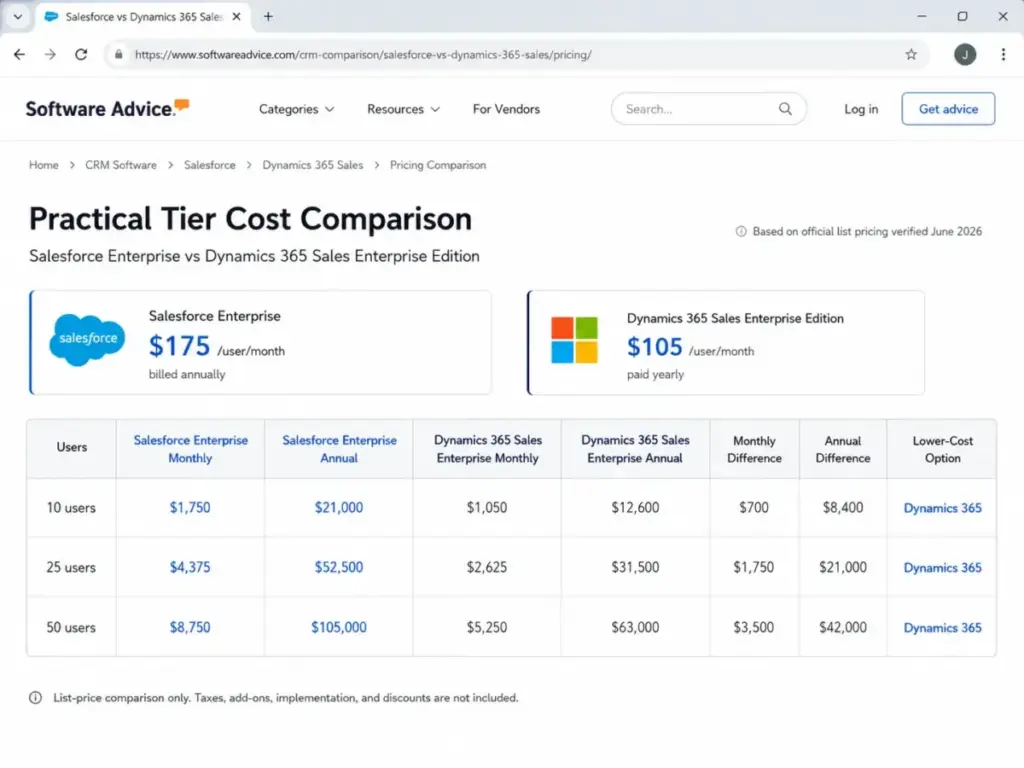
Task: Click info icon beside list-price disclaimer
Action: pyautogui.click(x=35, y=697)
